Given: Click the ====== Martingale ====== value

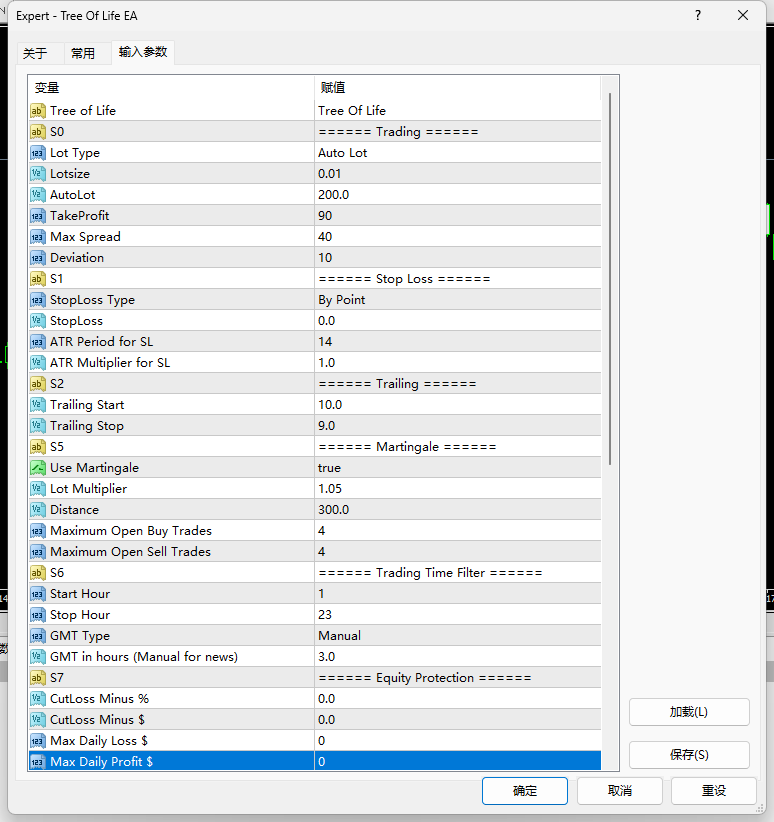Looking at the screenshot, I should pyautogui.click(x=407, y=447).
